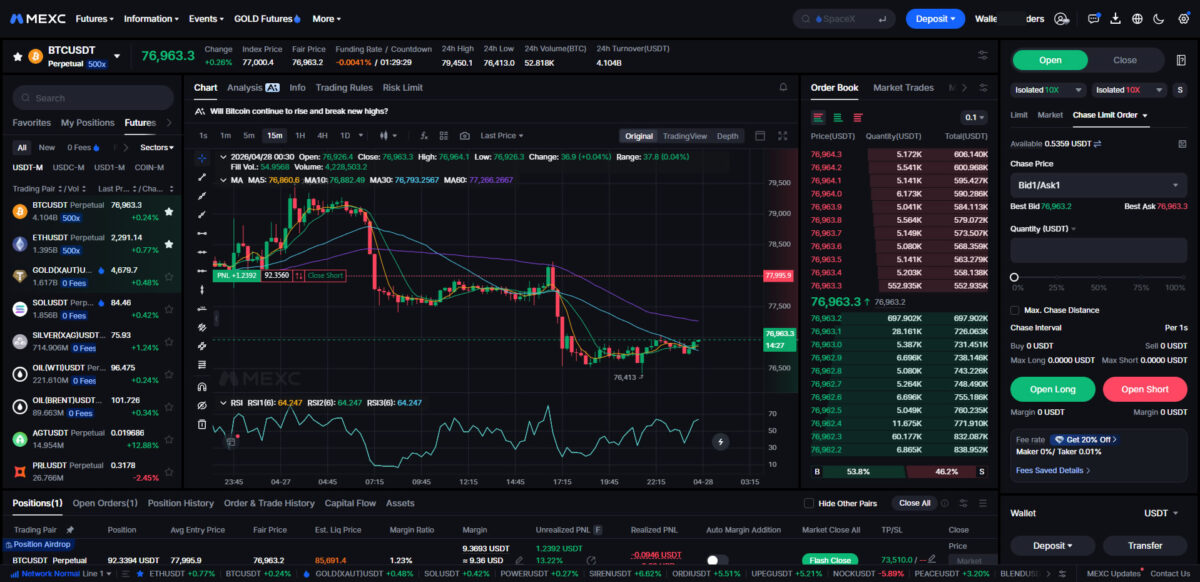
Task: Take a chart snapshot with camera icon
Action: 464,136
